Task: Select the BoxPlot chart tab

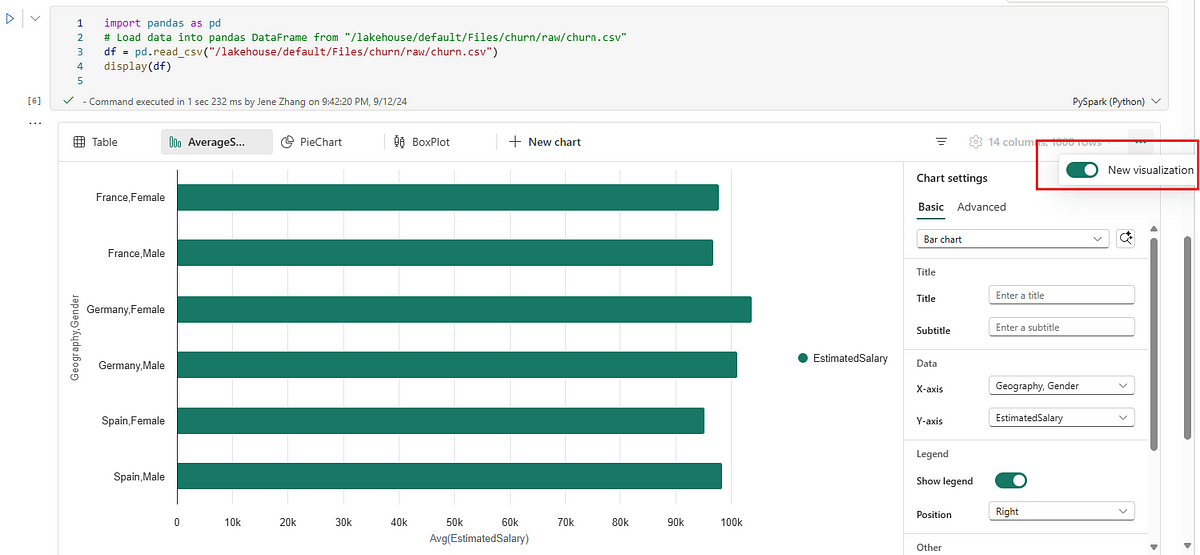Action: pyautogui.click(x=421, y=142)
